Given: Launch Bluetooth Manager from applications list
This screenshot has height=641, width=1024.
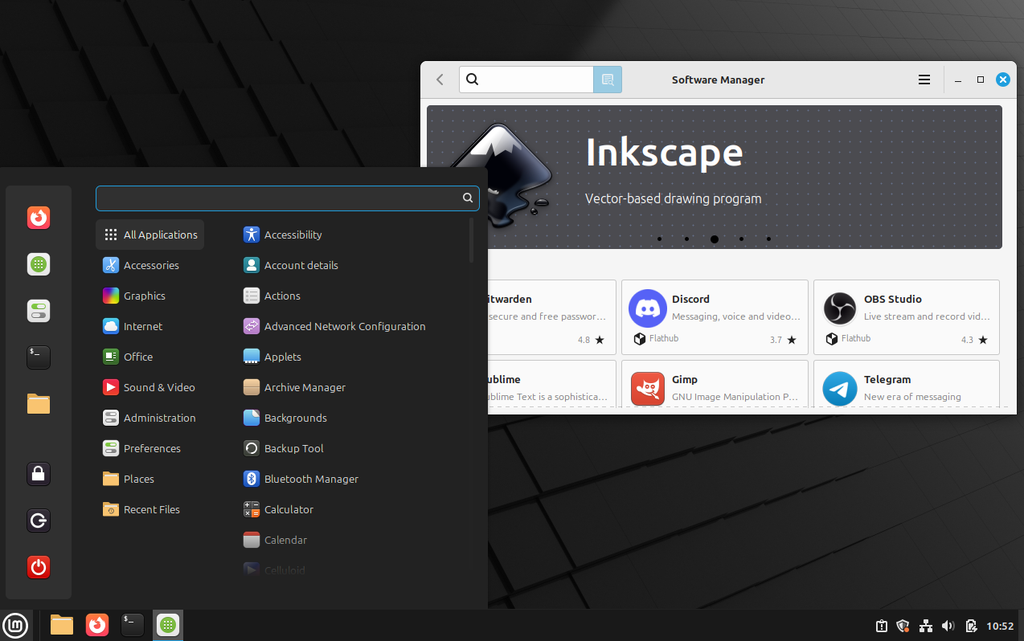Looking at the screenshot, I should pyautogui.click(x=300, y=478).
